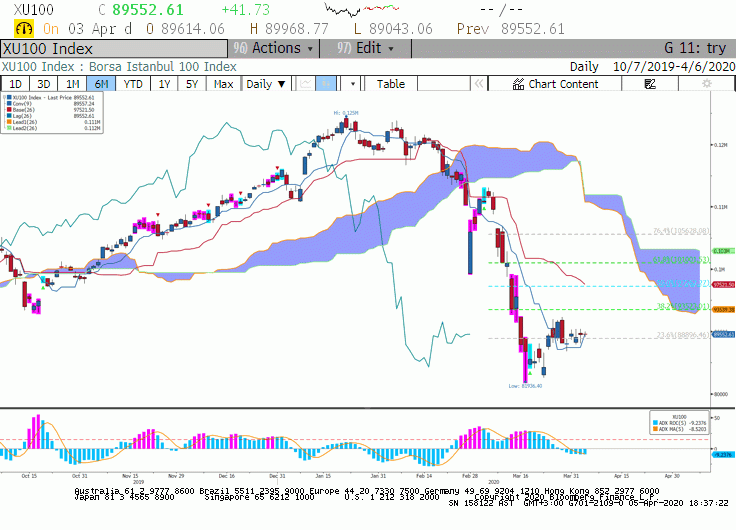Viewport: 736px width, 530px height.
Task: Click the double-left collapse arrows icon
Action: pos(479,84)
